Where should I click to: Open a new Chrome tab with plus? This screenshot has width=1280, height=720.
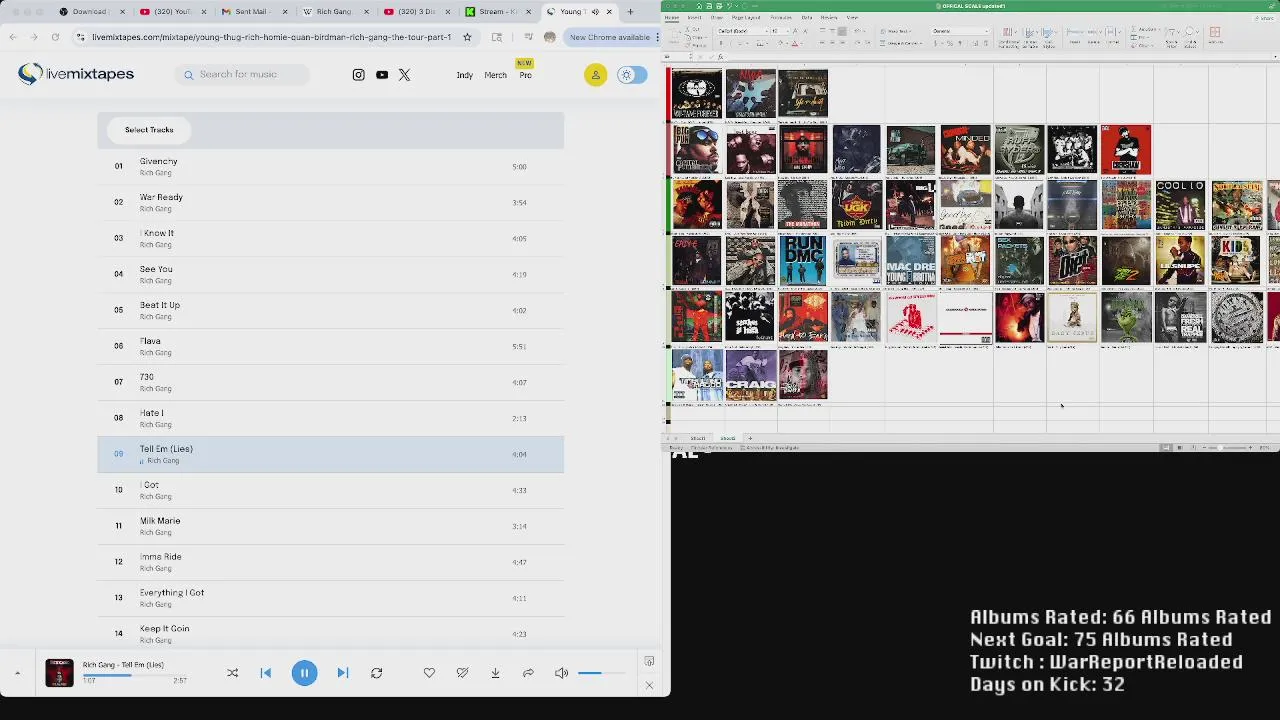(630, 12)
